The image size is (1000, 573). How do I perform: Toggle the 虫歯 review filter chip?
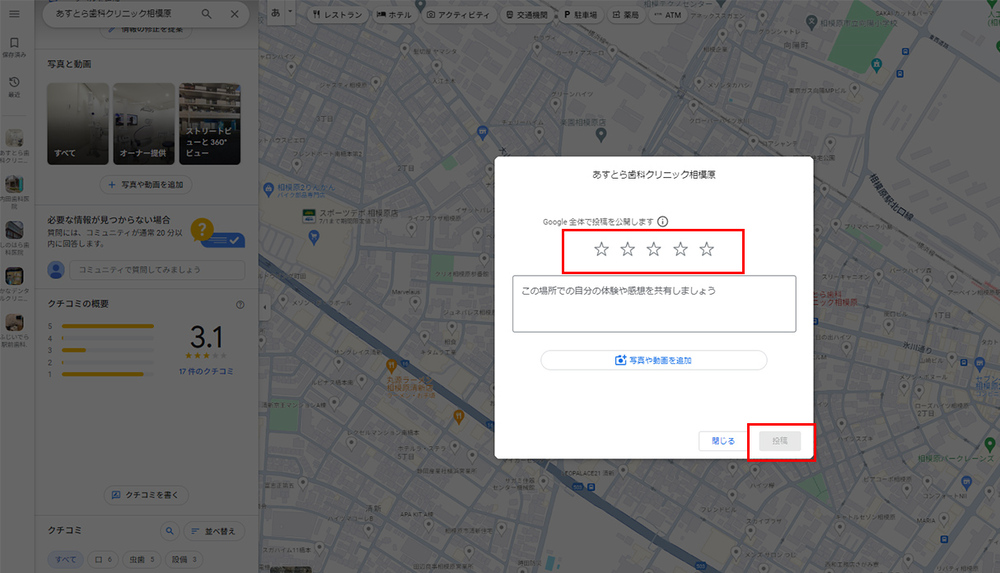[x=140, y=559]
